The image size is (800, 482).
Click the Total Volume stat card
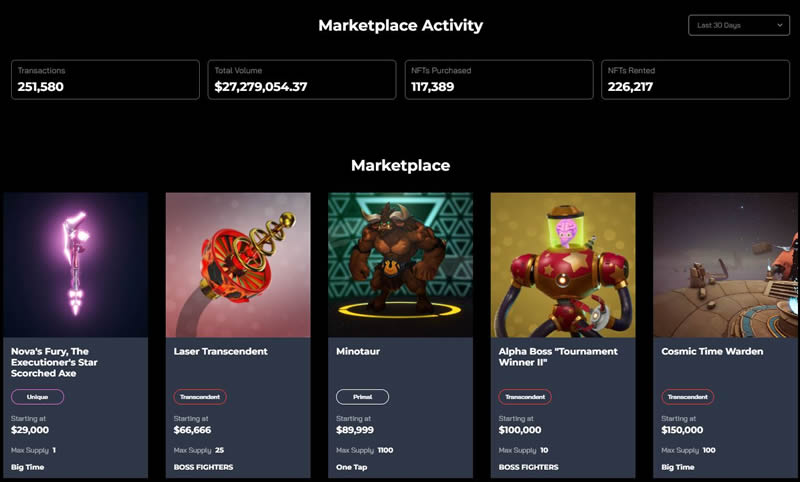click(x=302, y=80)
